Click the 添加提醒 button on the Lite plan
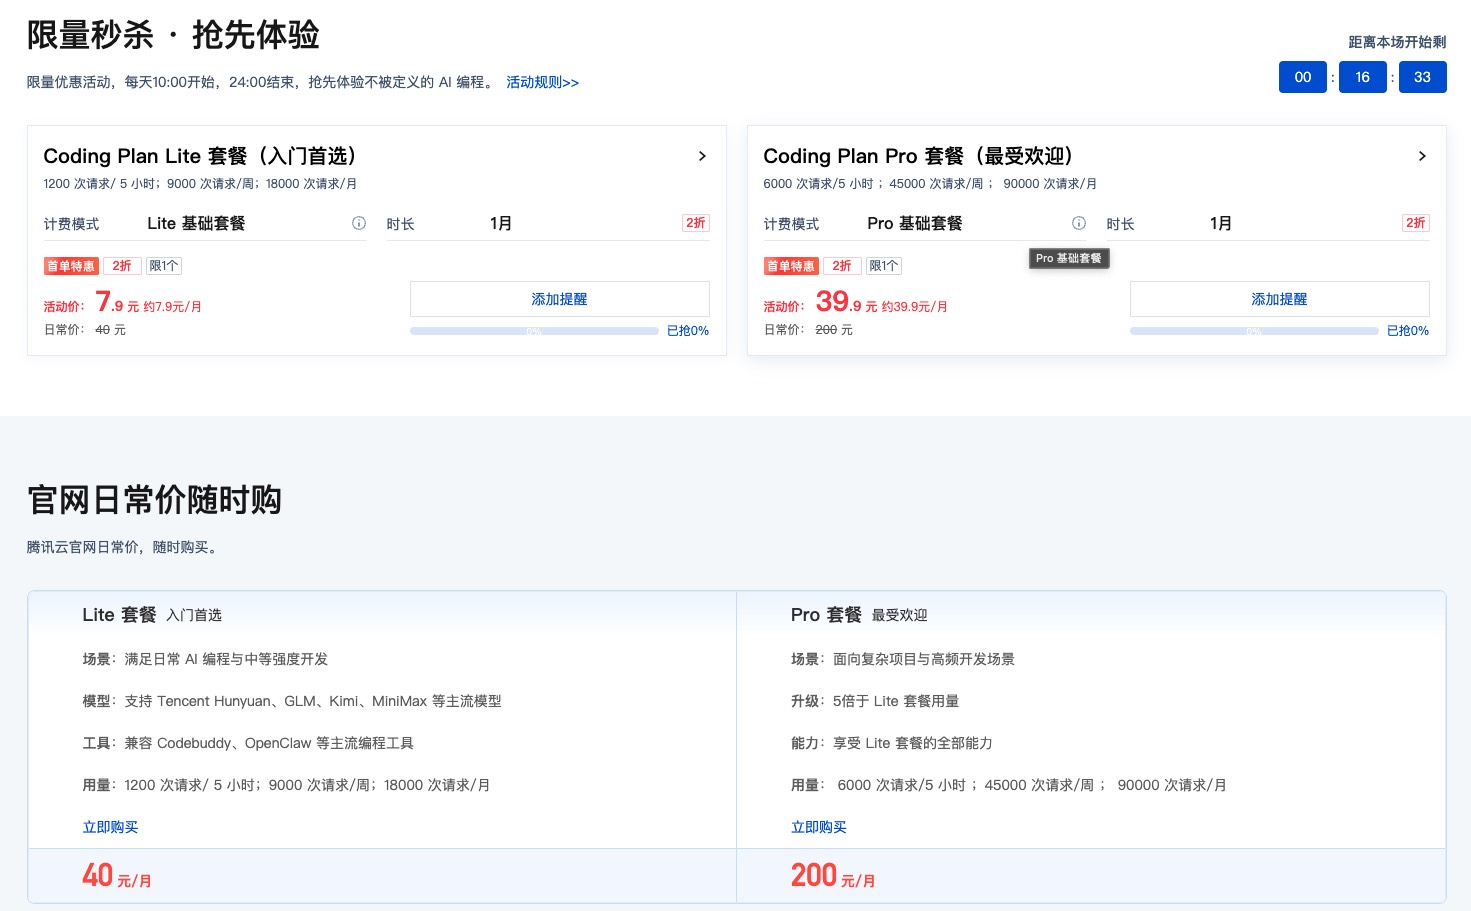 (559, 298)
